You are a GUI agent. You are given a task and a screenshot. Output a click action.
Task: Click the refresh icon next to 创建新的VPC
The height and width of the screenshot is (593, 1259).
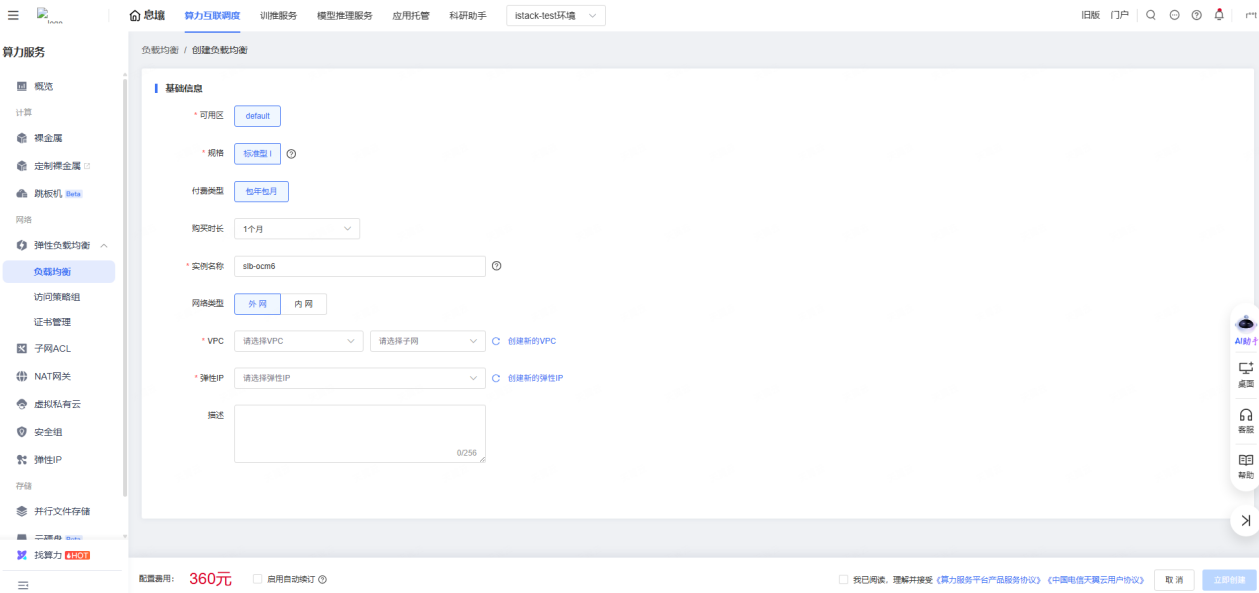495,341
